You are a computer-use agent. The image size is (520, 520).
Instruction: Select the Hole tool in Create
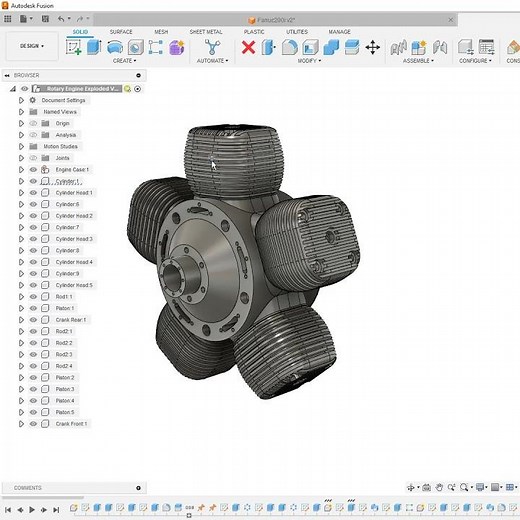[x=136, y=47]
